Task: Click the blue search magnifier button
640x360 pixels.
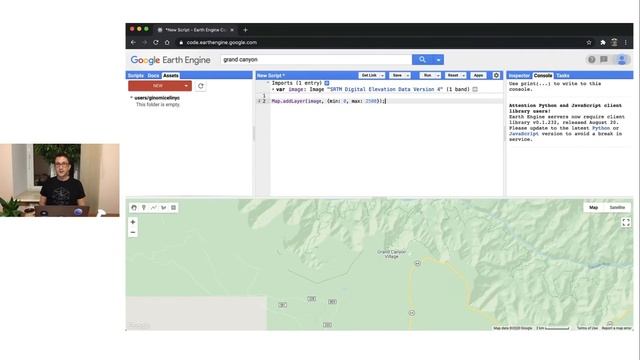Action: point(422,60)
